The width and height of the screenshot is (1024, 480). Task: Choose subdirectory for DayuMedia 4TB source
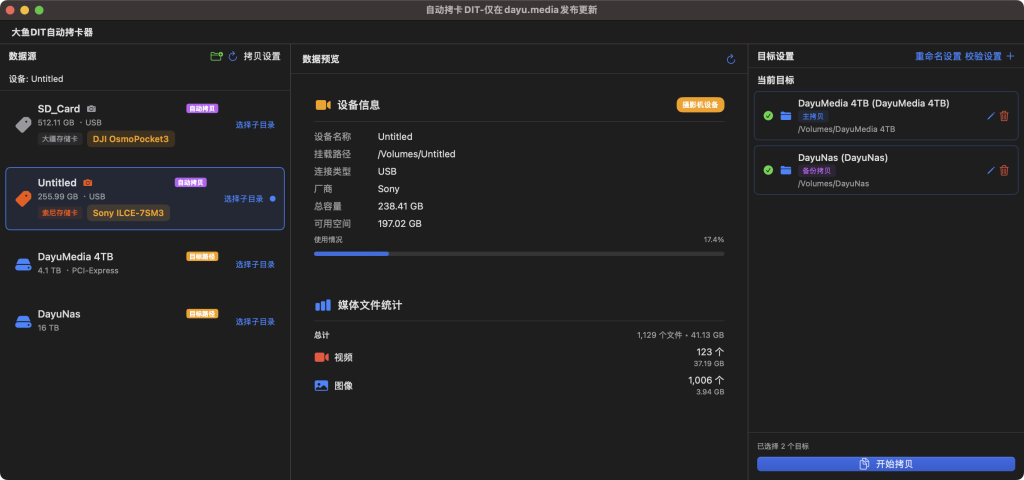[x=255, y=265]
